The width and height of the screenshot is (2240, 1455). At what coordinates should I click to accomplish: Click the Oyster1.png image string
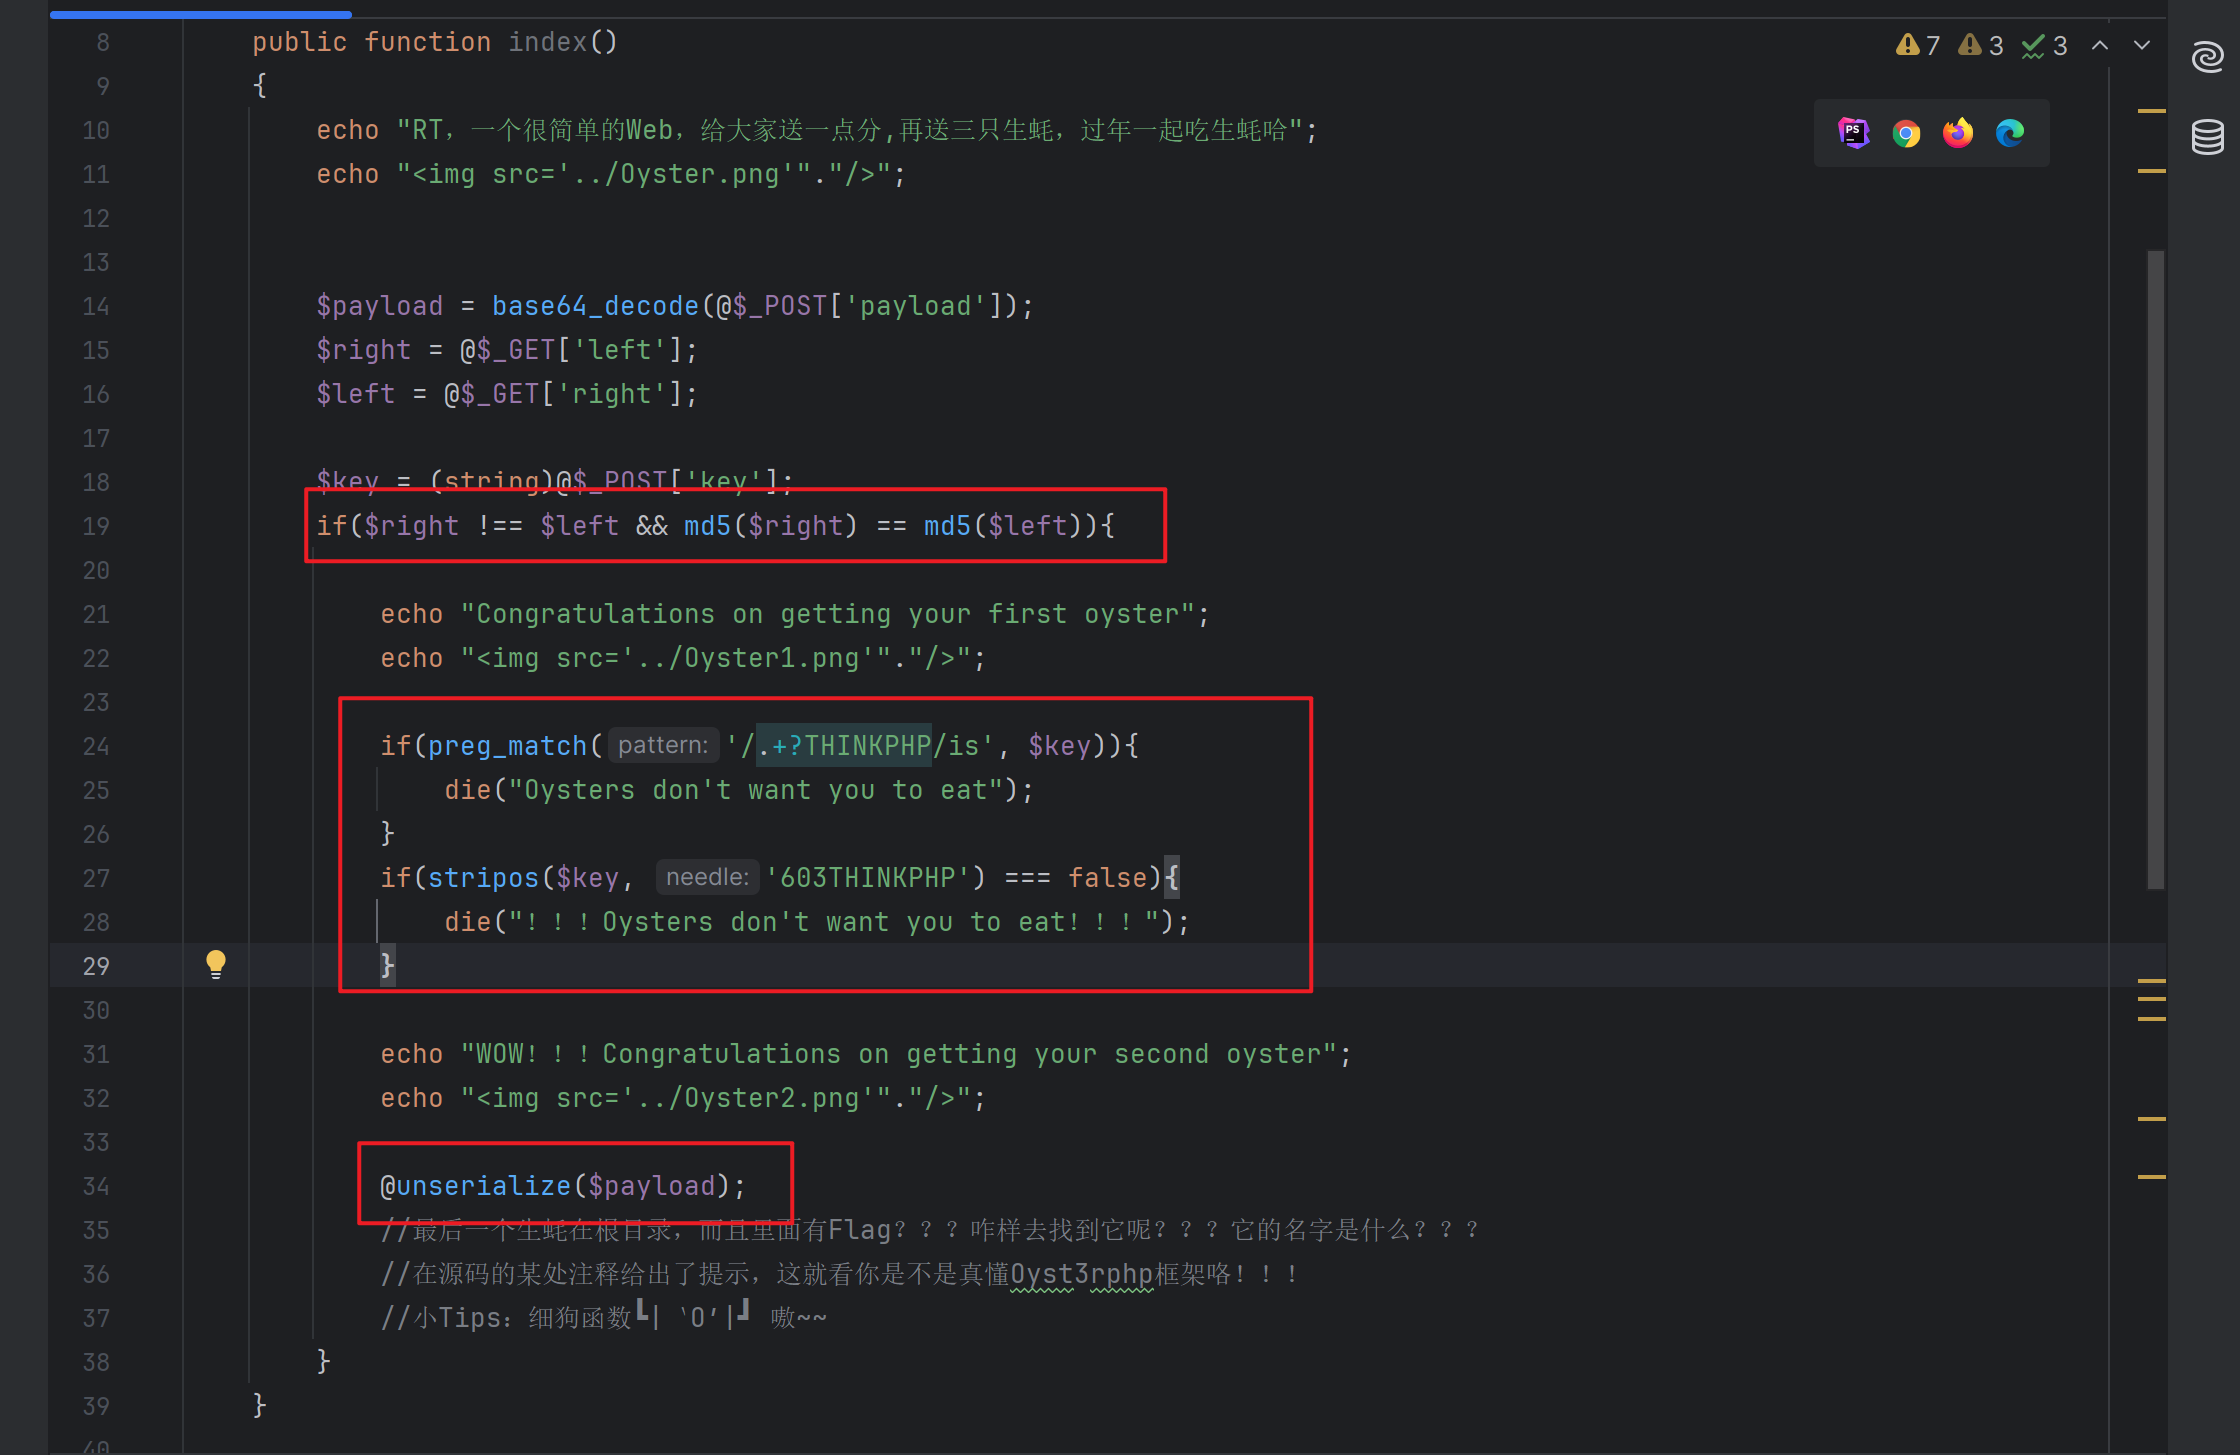tap(675, 658)
